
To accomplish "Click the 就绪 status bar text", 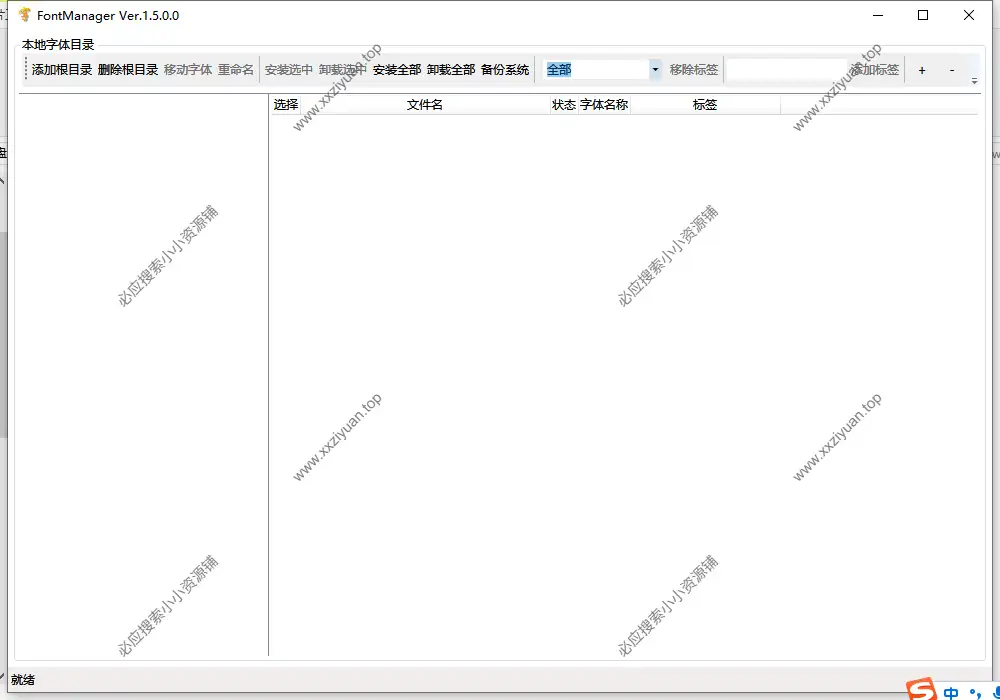I will click(23, 680).
